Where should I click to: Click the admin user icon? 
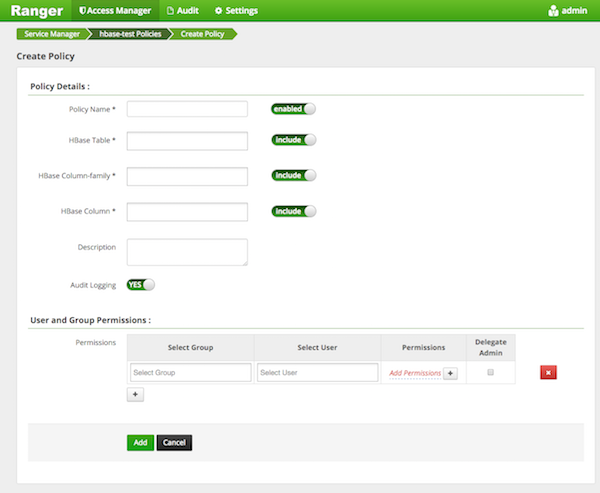pyautogui.click(x=553, y=11)
